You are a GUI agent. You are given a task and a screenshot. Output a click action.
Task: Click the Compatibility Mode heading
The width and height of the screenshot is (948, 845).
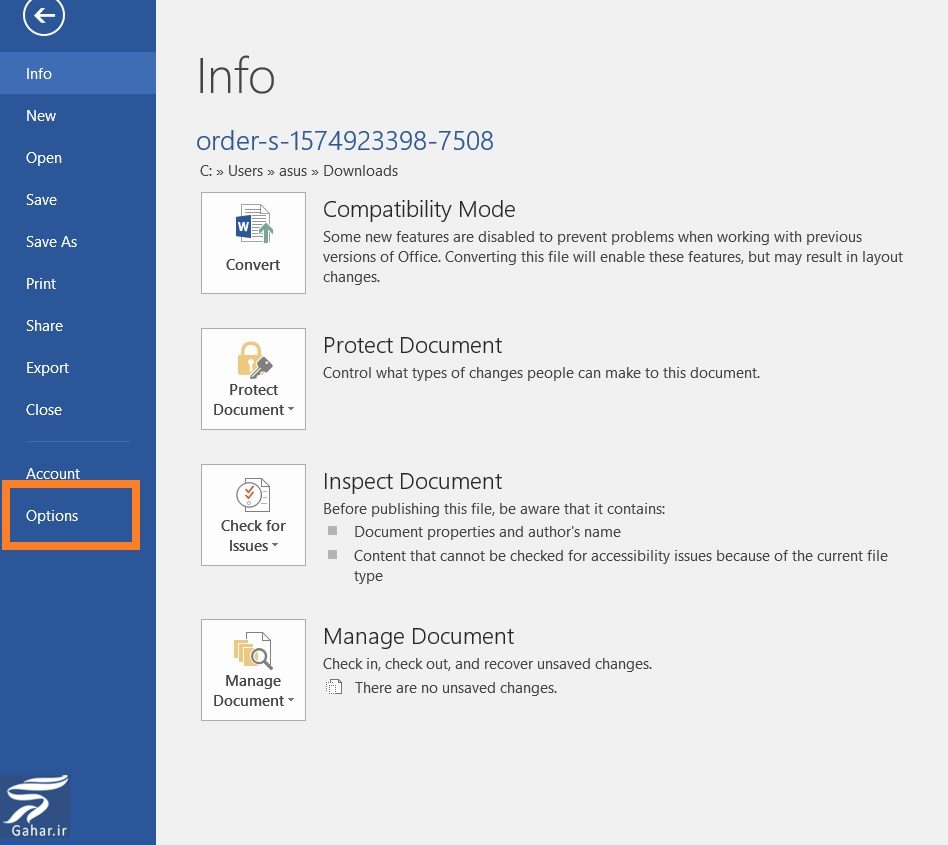click(419, 209)
